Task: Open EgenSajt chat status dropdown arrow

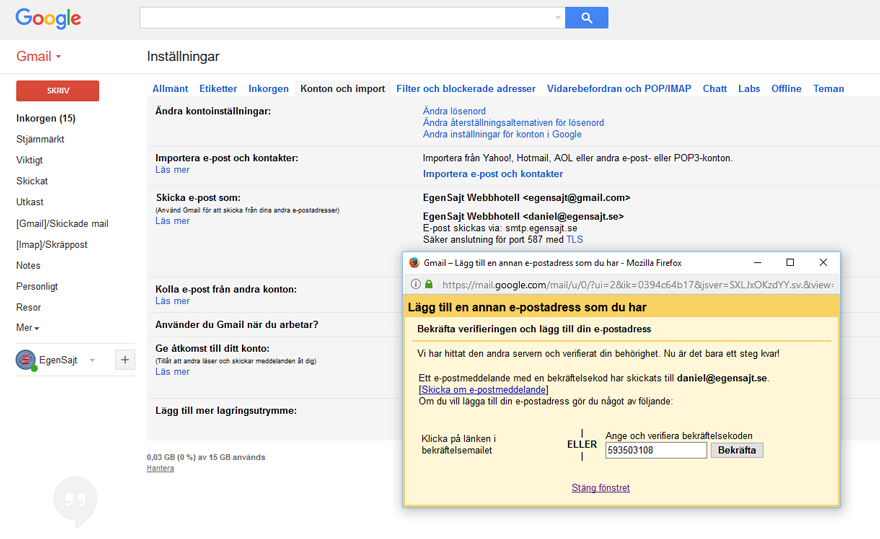Action: [92, 360]
